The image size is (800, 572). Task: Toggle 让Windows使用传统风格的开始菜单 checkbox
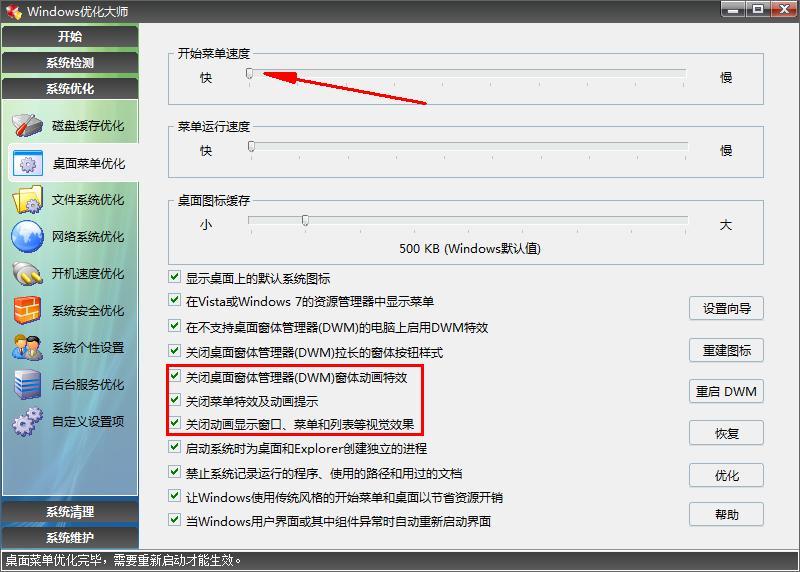[x=174, y=496]
